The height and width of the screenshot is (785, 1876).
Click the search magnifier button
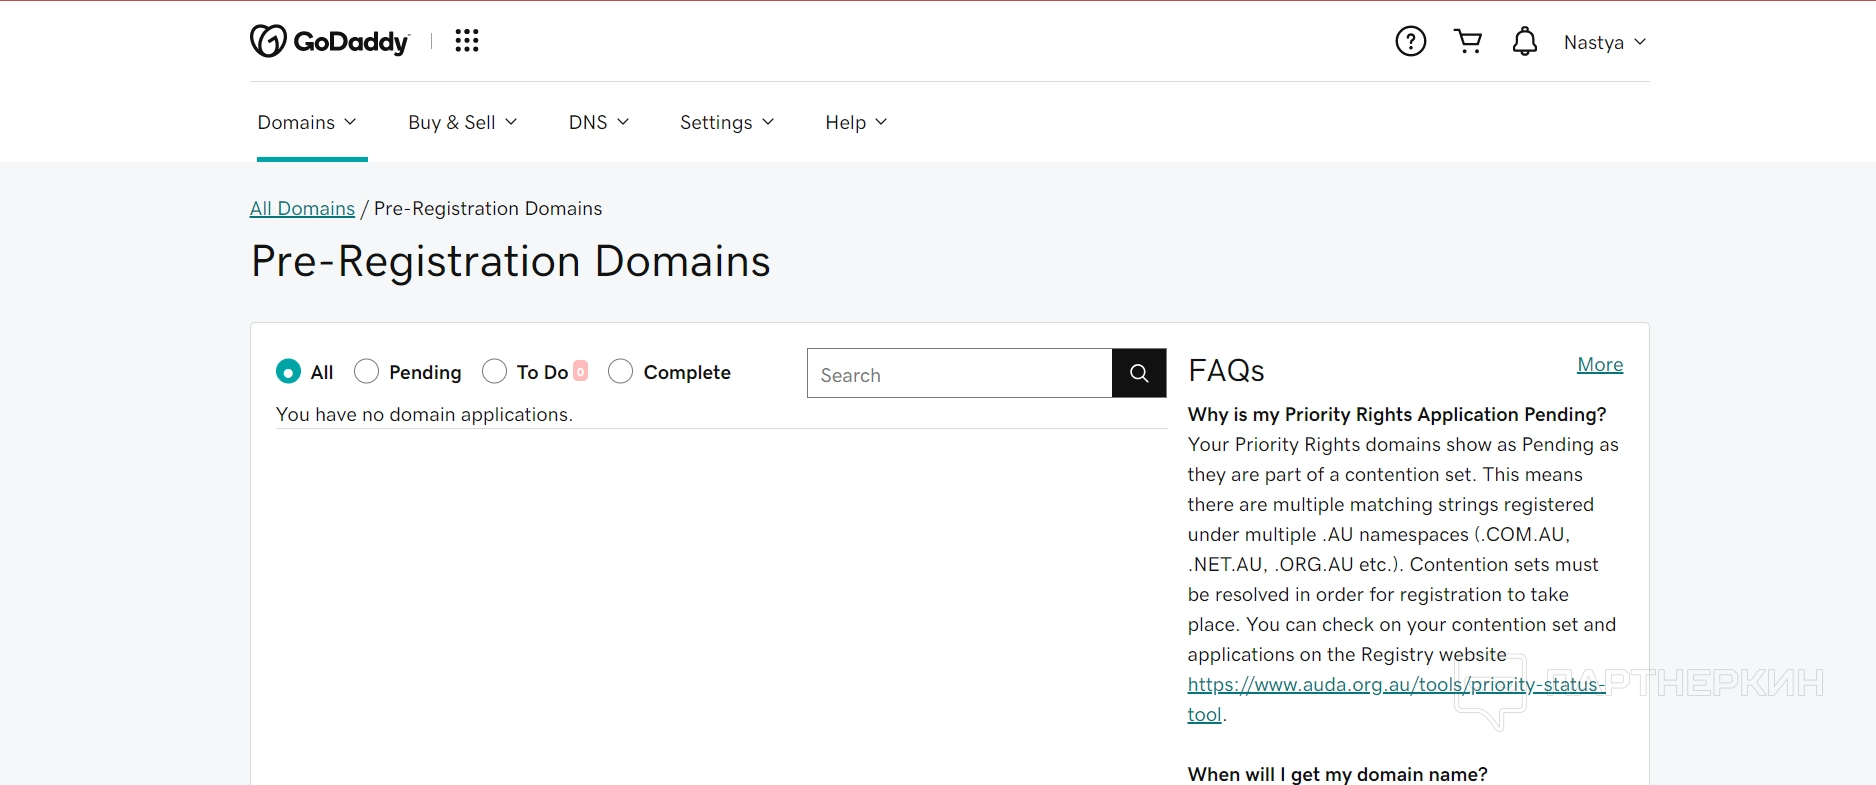point(1139,373)
